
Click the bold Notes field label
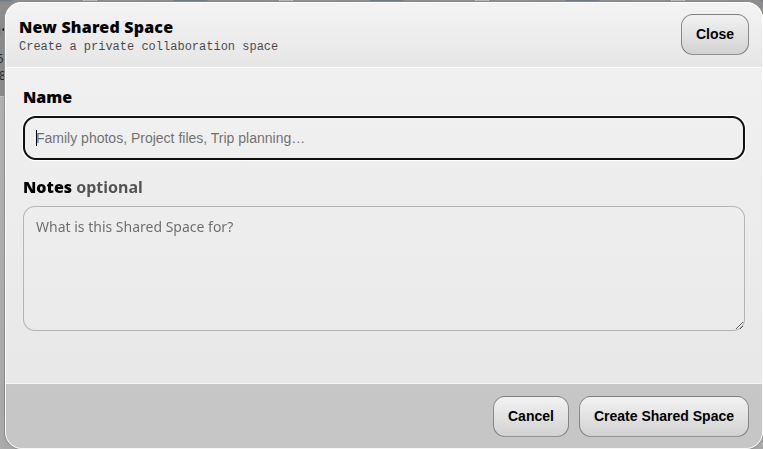coord(48,187)
